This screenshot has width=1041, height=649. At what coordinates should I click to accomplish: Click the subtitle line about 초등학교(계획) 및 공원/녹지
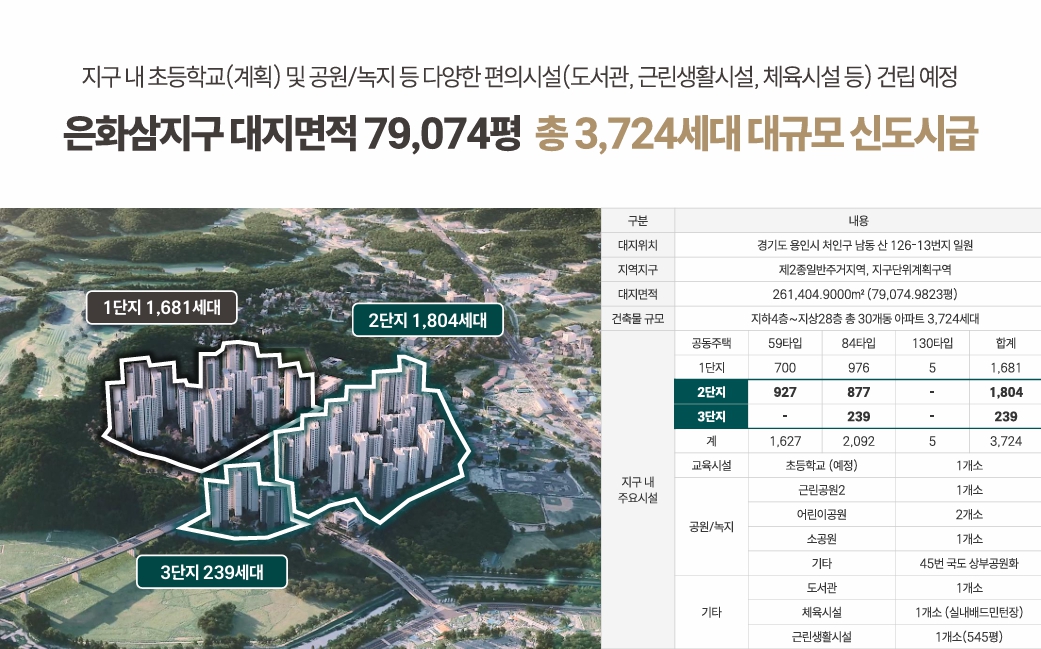519,77
